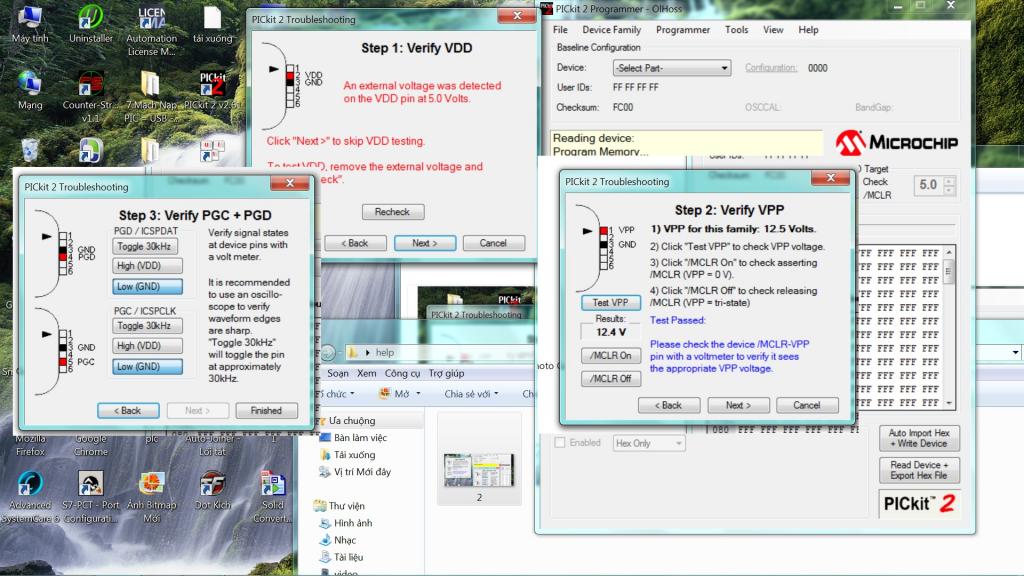
Task: Open the Solid Converter desktop icon
Action: click(273, 487)
